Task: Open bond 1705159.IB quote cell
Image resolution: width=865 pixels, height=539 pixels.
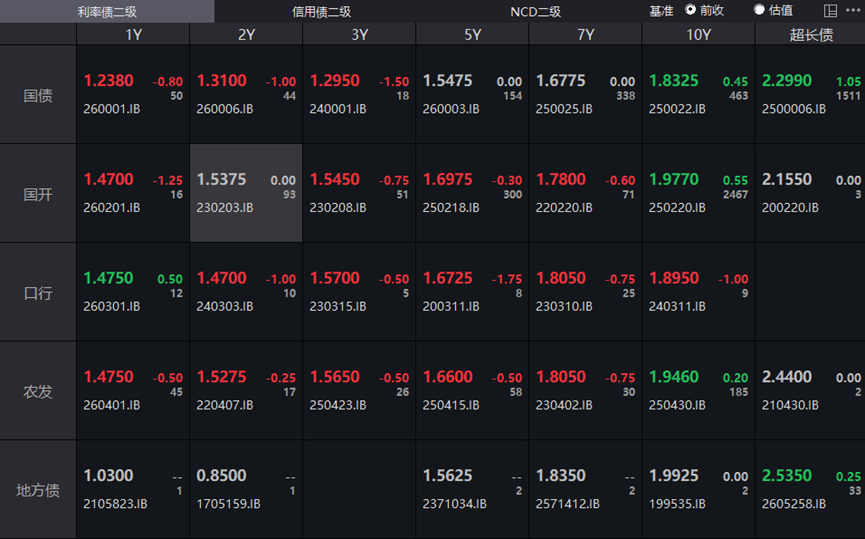Action: (246, 490)
